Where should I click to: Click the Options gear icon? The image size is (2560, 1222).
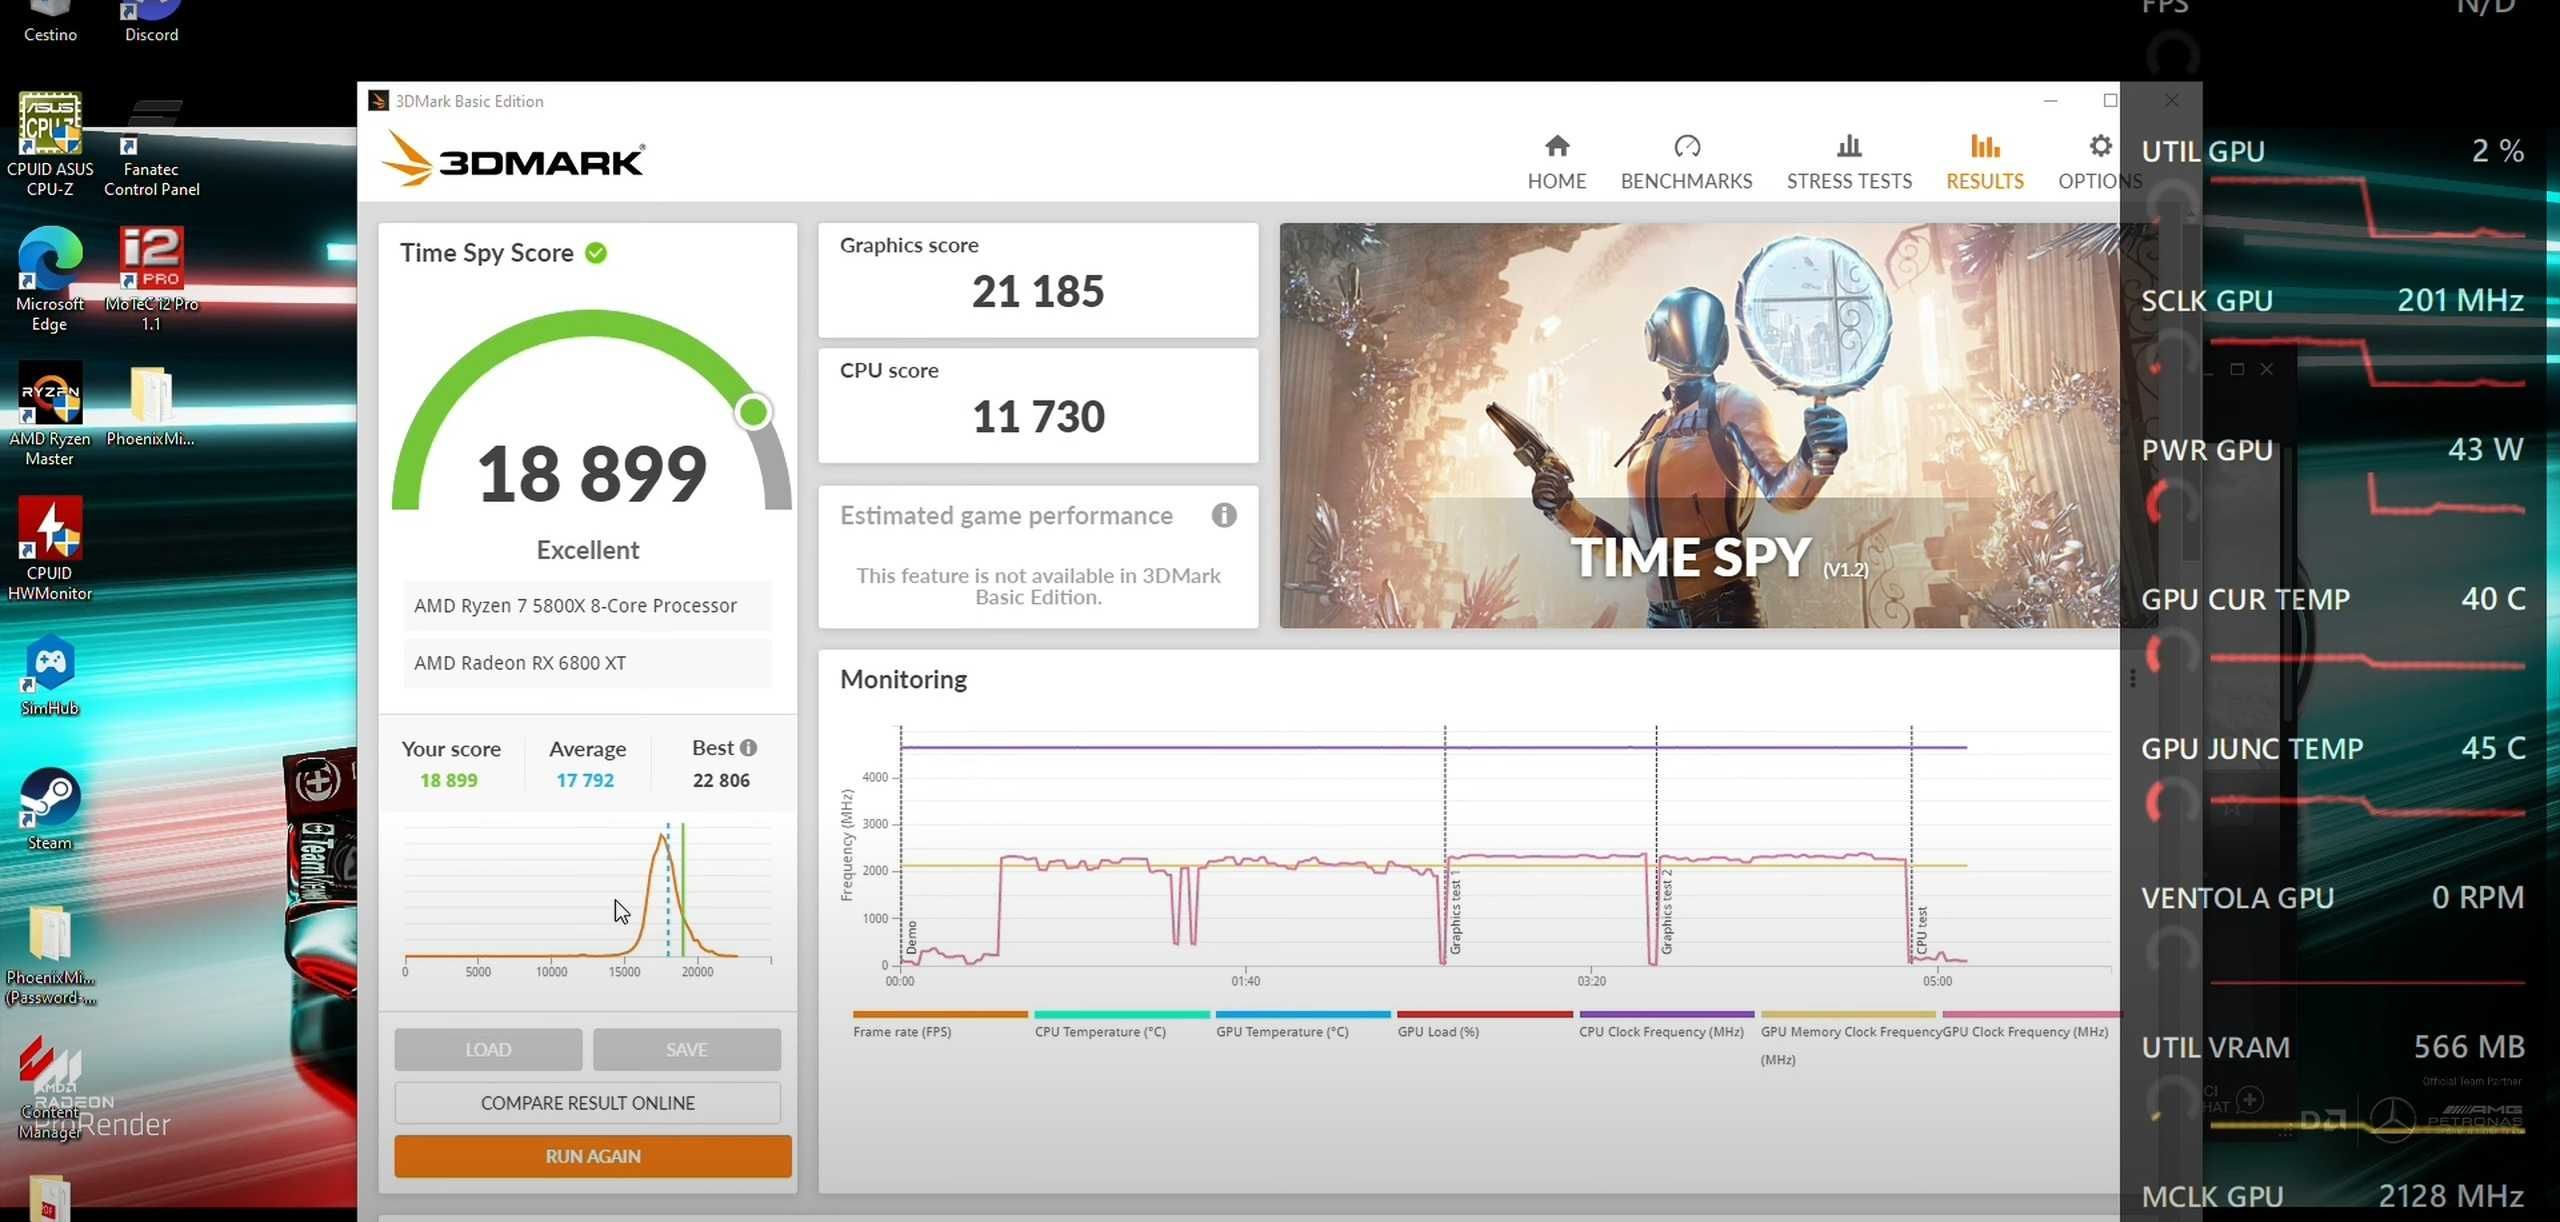pos(2100,146)
